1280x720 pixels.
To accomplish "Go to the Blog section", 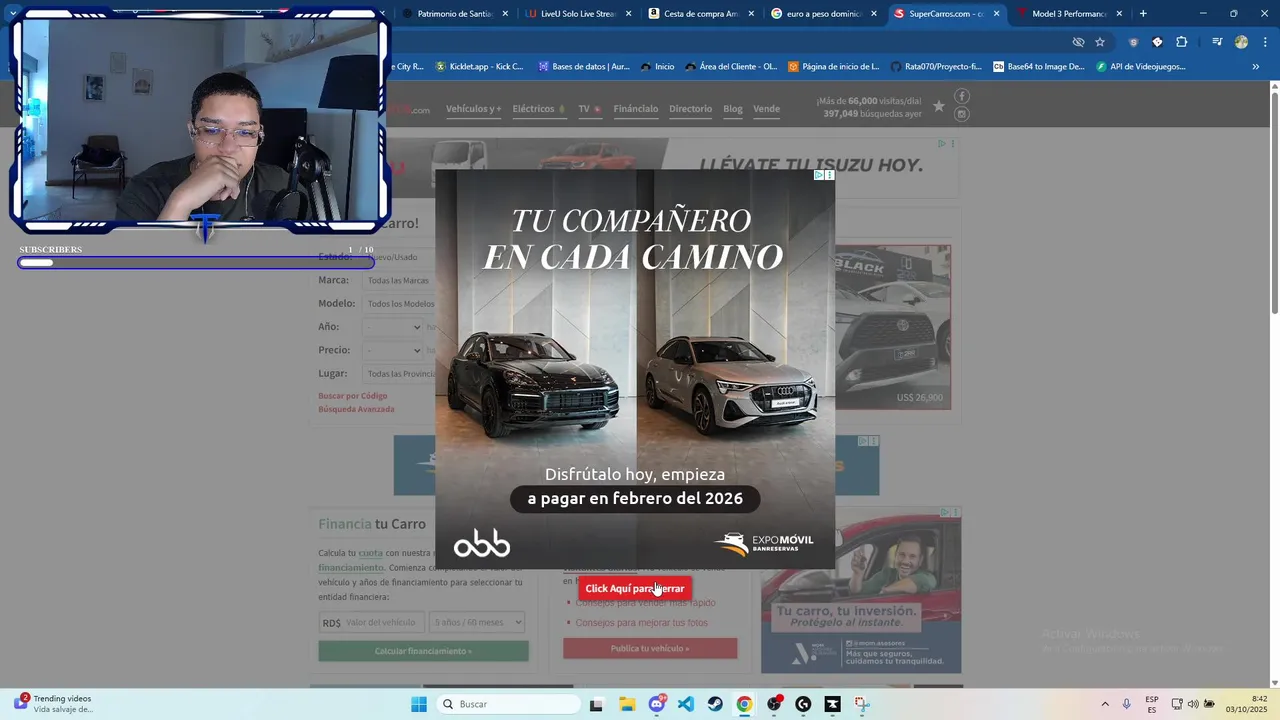I will [733, 109].
